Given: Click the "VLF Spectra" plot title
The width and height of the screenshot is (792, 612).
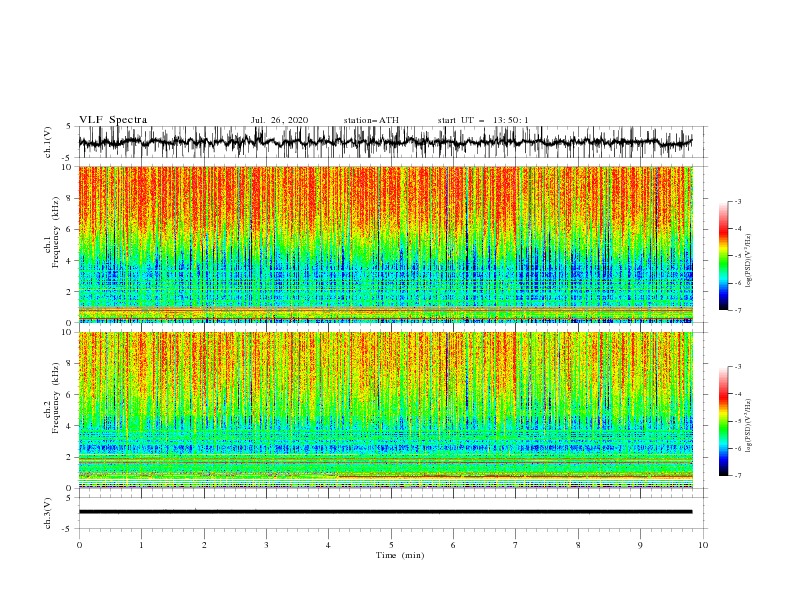Looking at the screenshot, I should (113, 120).
